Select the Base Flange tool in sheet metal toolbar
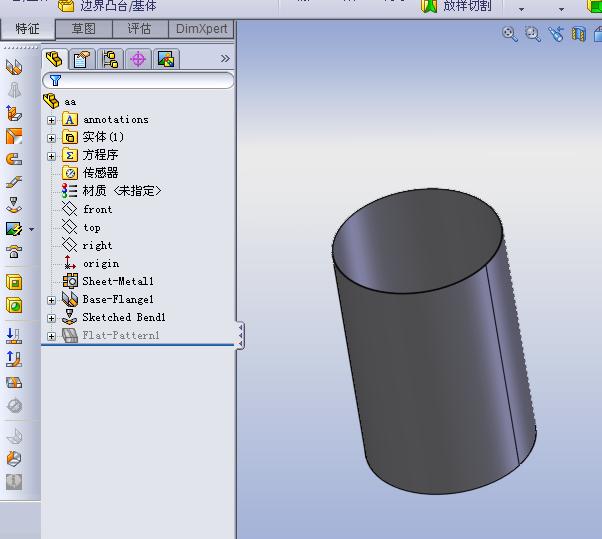Screen dimensions: 602x539 pos(14,67)
